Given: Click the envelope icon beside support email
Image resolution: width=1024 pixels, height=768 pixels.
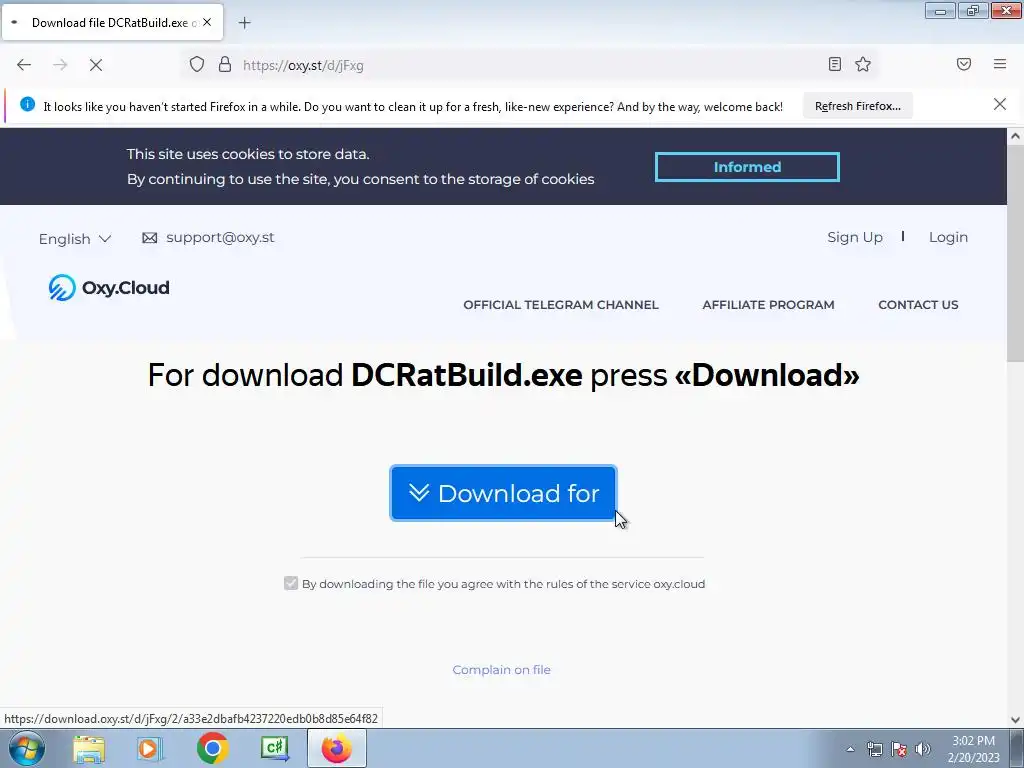Looking at the screenshot, I should pos(150,238).
